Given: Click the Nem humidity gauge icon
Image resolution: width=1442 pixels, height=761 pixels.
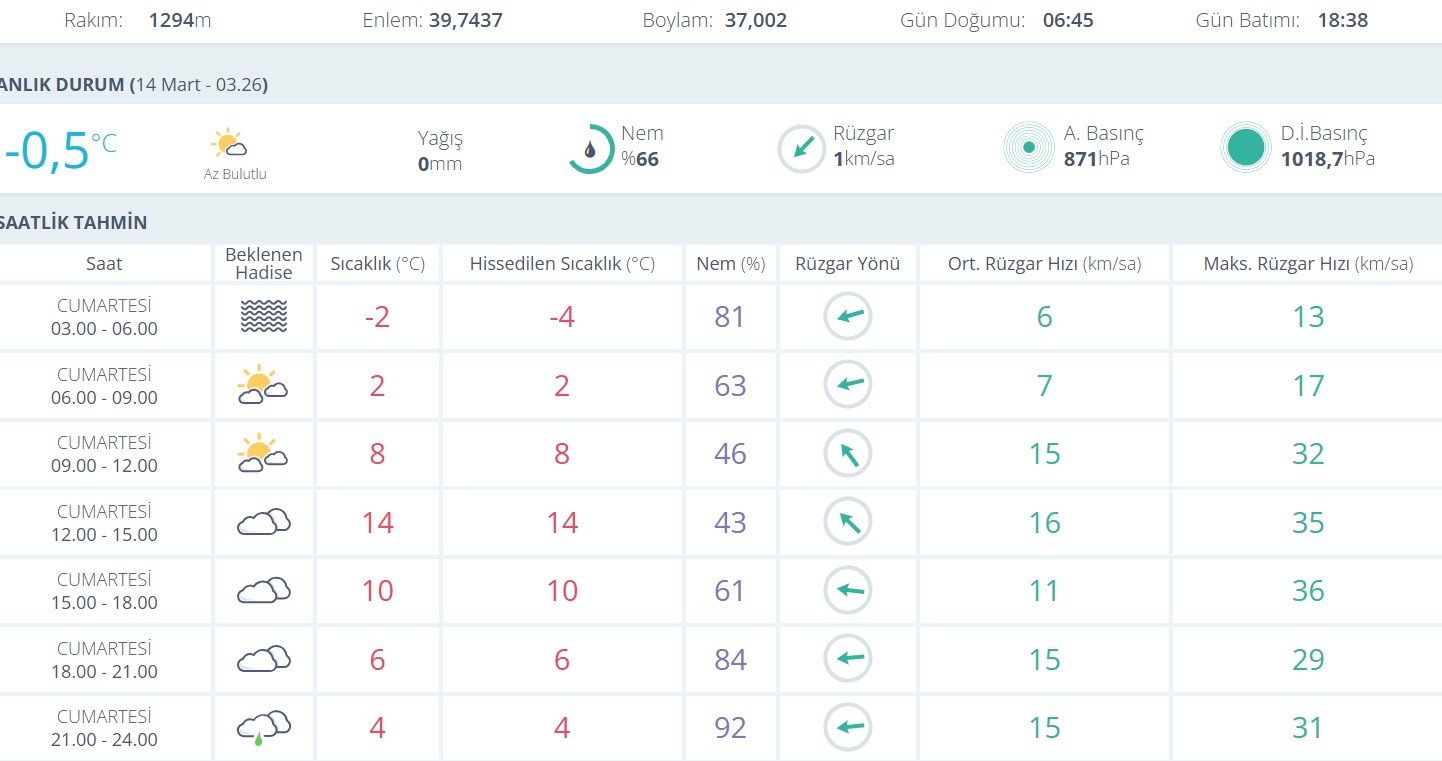Looking at the screenshot, I should click(x=591, y=149).
